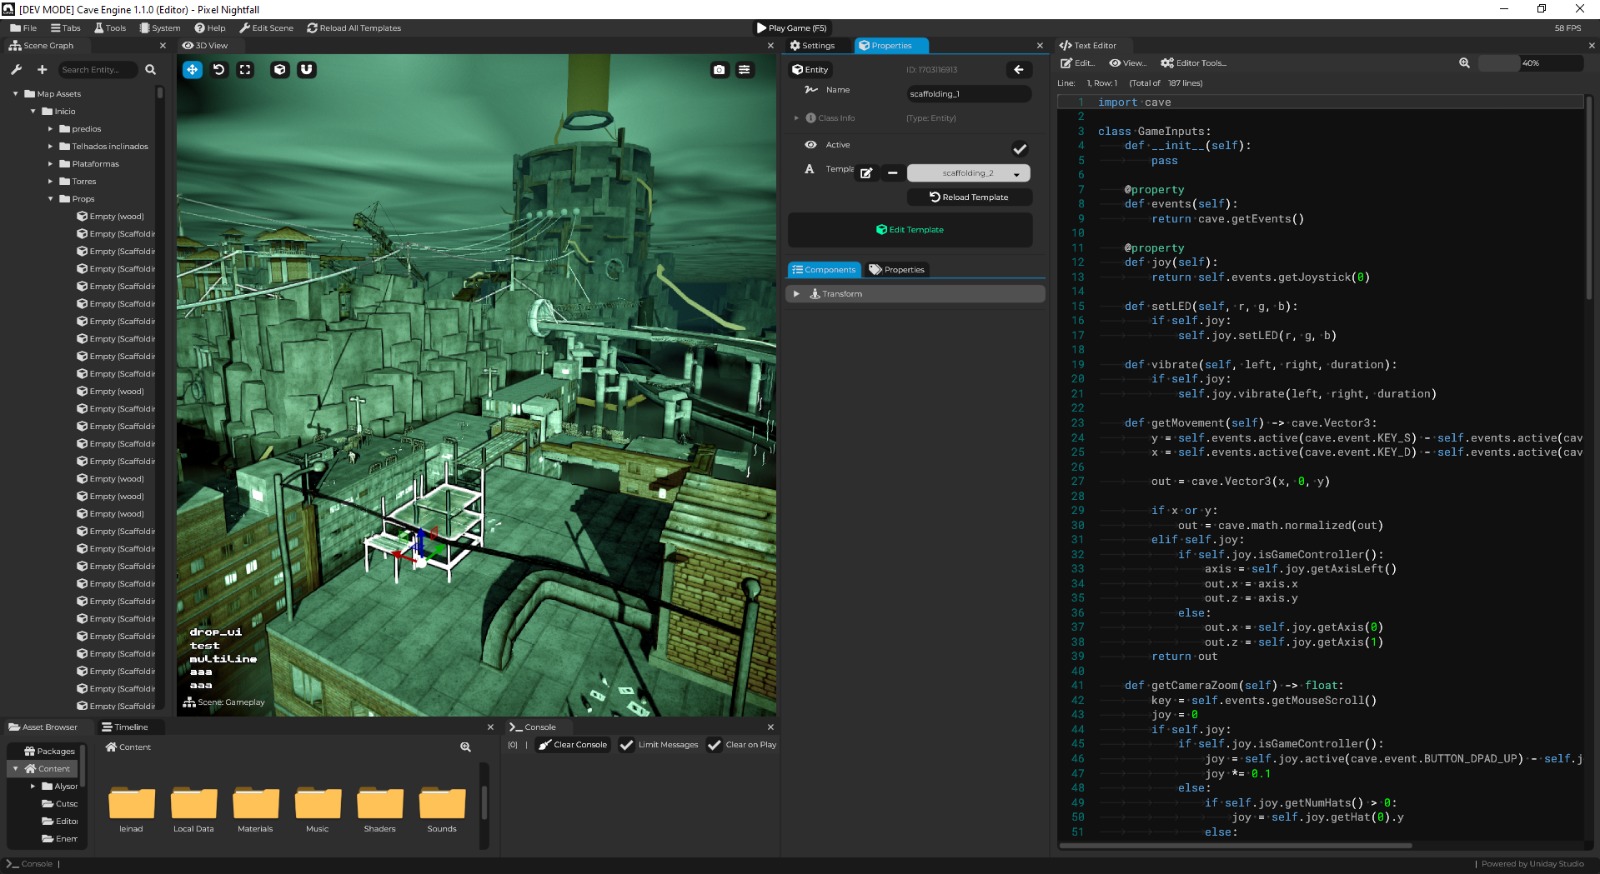Select Packages in Asset Browser tree

pos(48,751)
